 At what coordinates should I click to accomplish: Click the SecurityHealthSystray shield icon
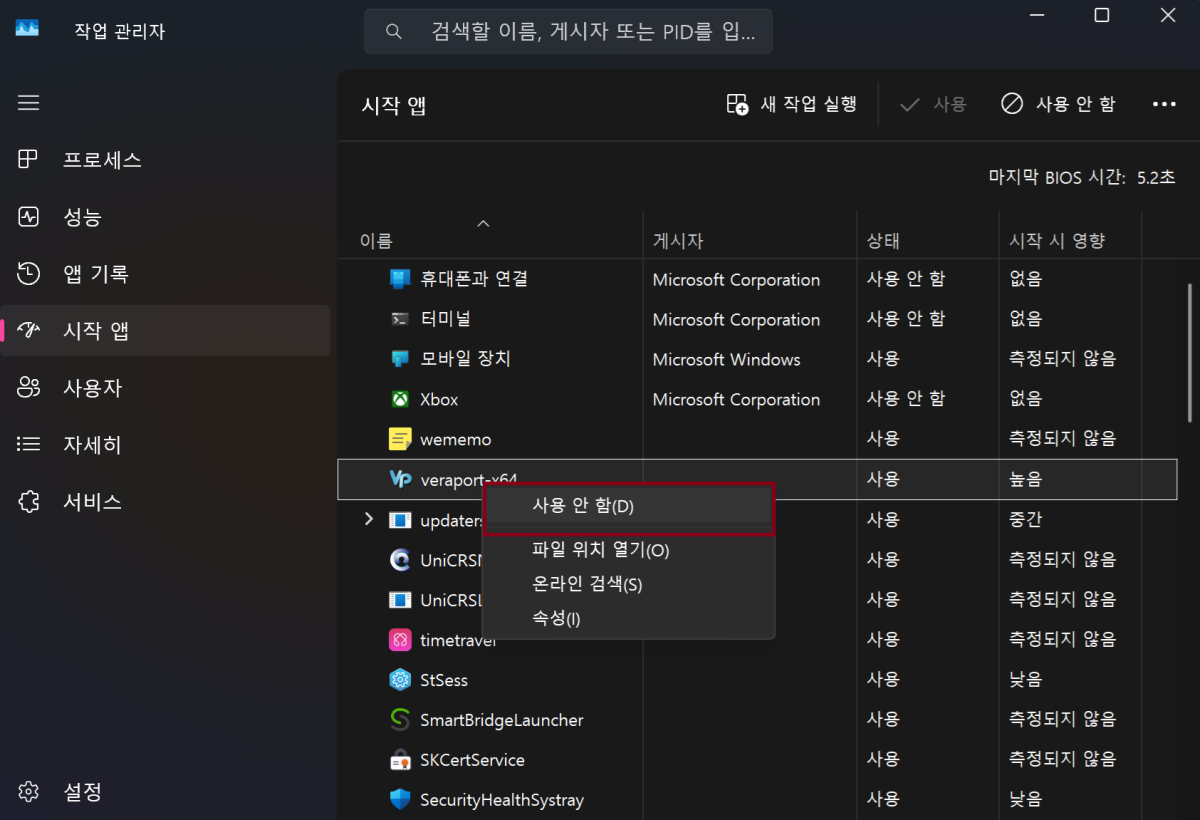400,800
